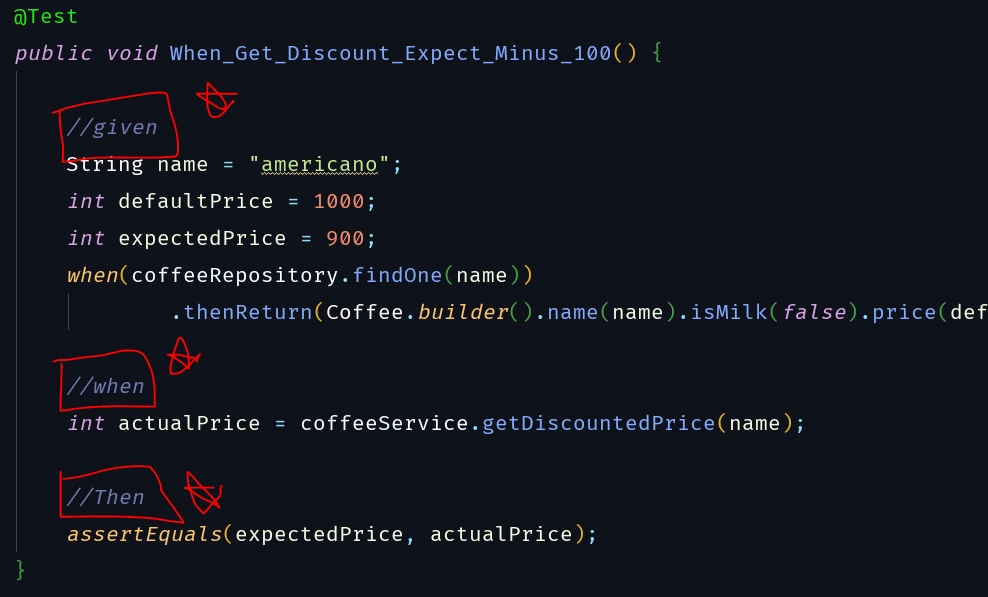Click the false keyword argument
The image size is (988, 597).
[814, 313]
